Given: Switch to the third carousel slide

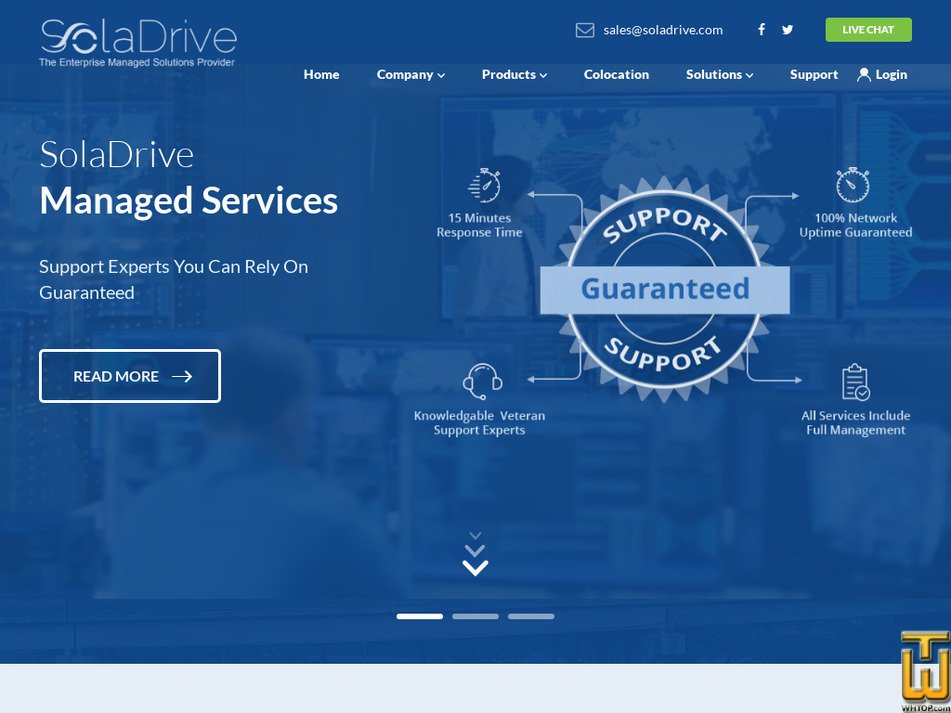Looking at the screenshot, I should [531, 616].
